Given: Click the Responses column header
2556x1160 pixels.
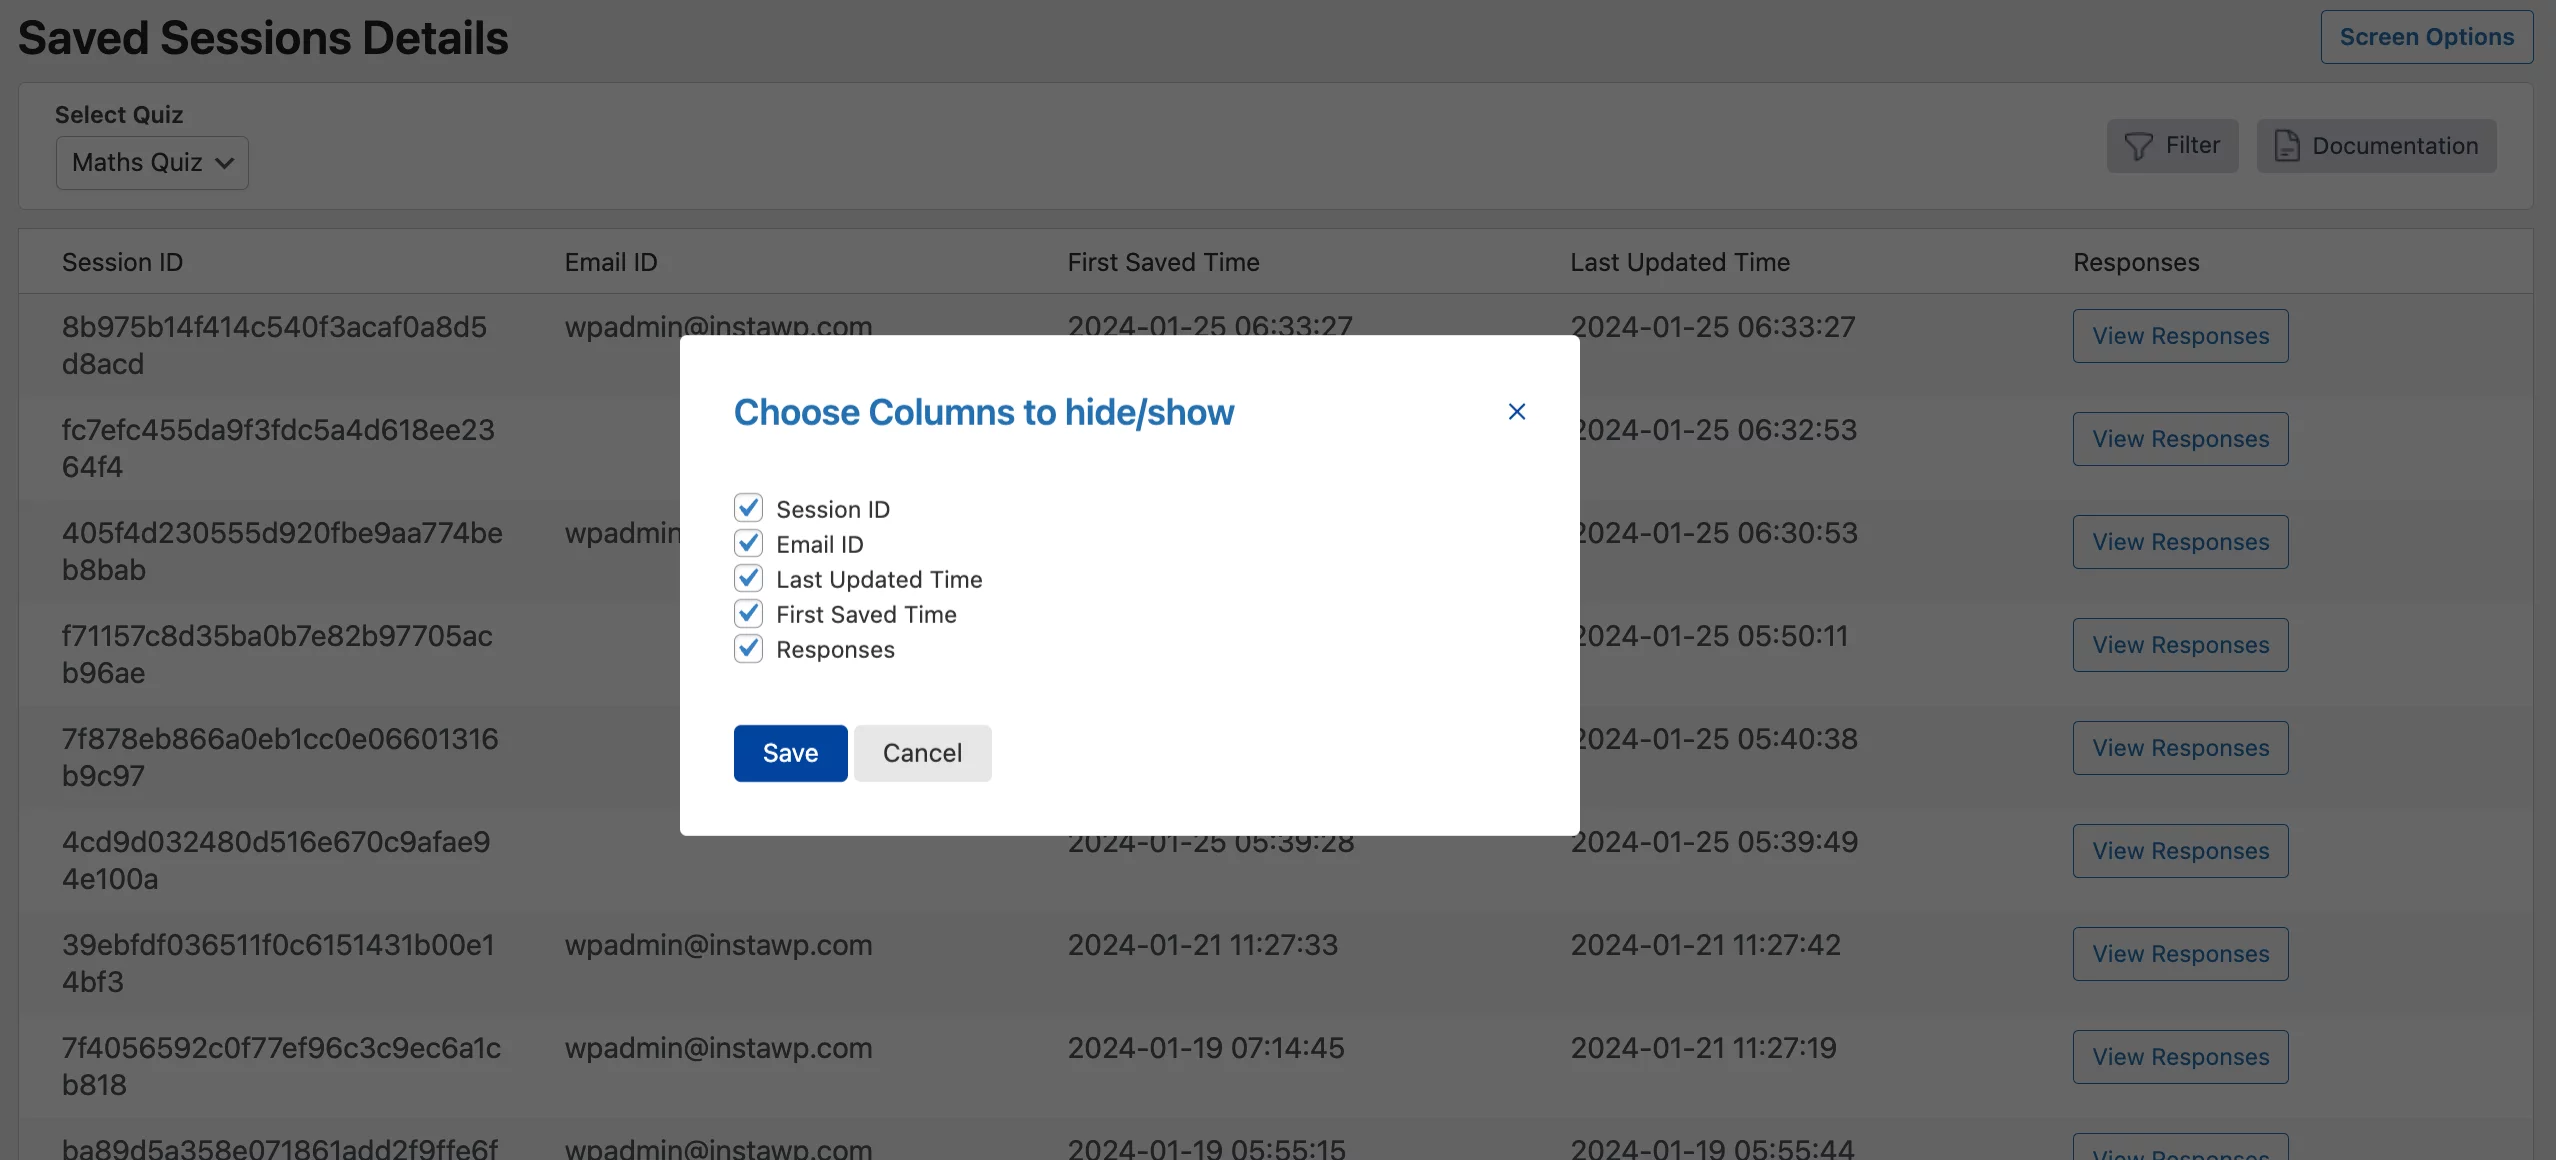Looking at the screenshot, I should coord(2136,262).
